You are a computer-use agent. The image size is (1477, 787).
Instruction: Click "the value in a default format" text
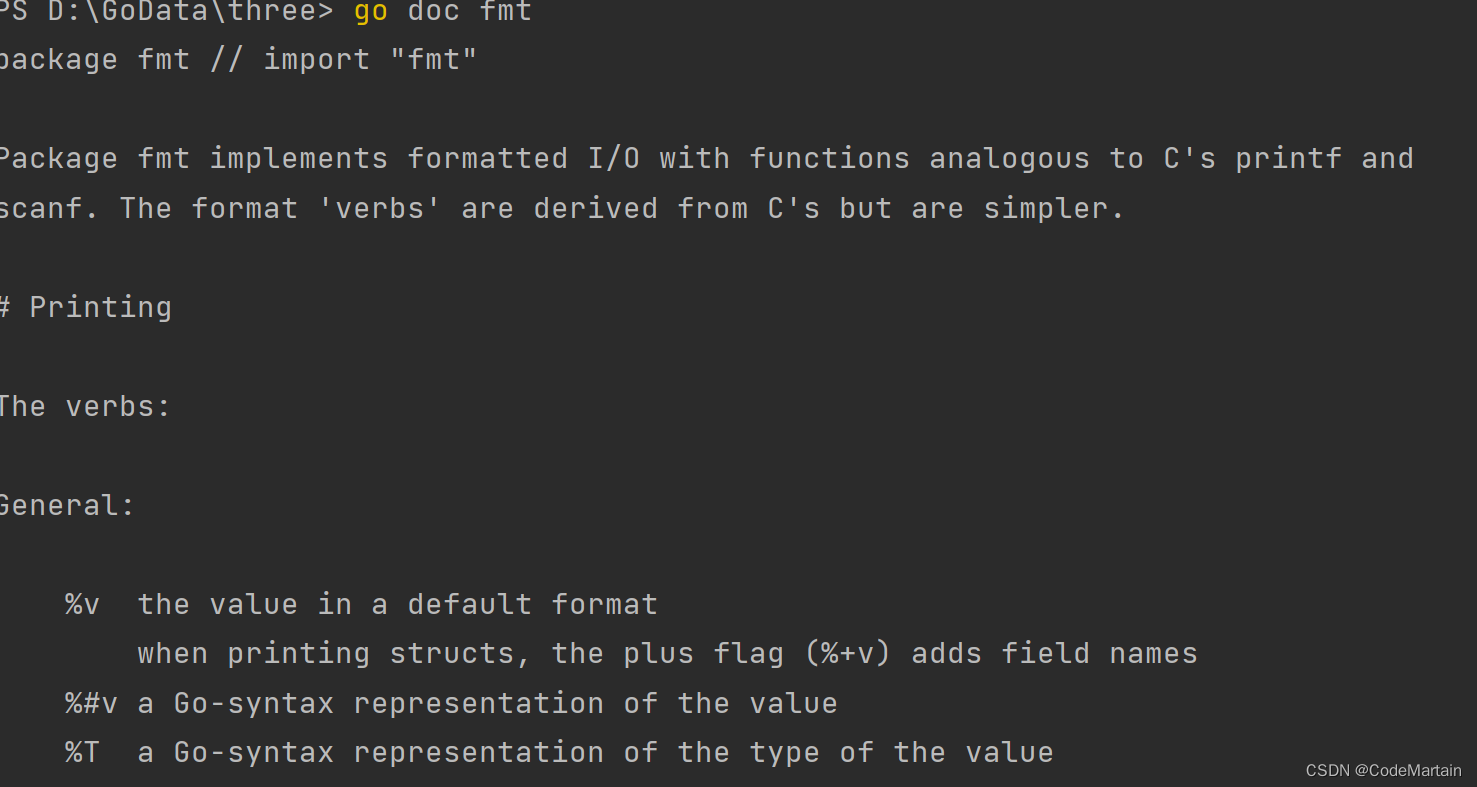click(x=398, y=605)
